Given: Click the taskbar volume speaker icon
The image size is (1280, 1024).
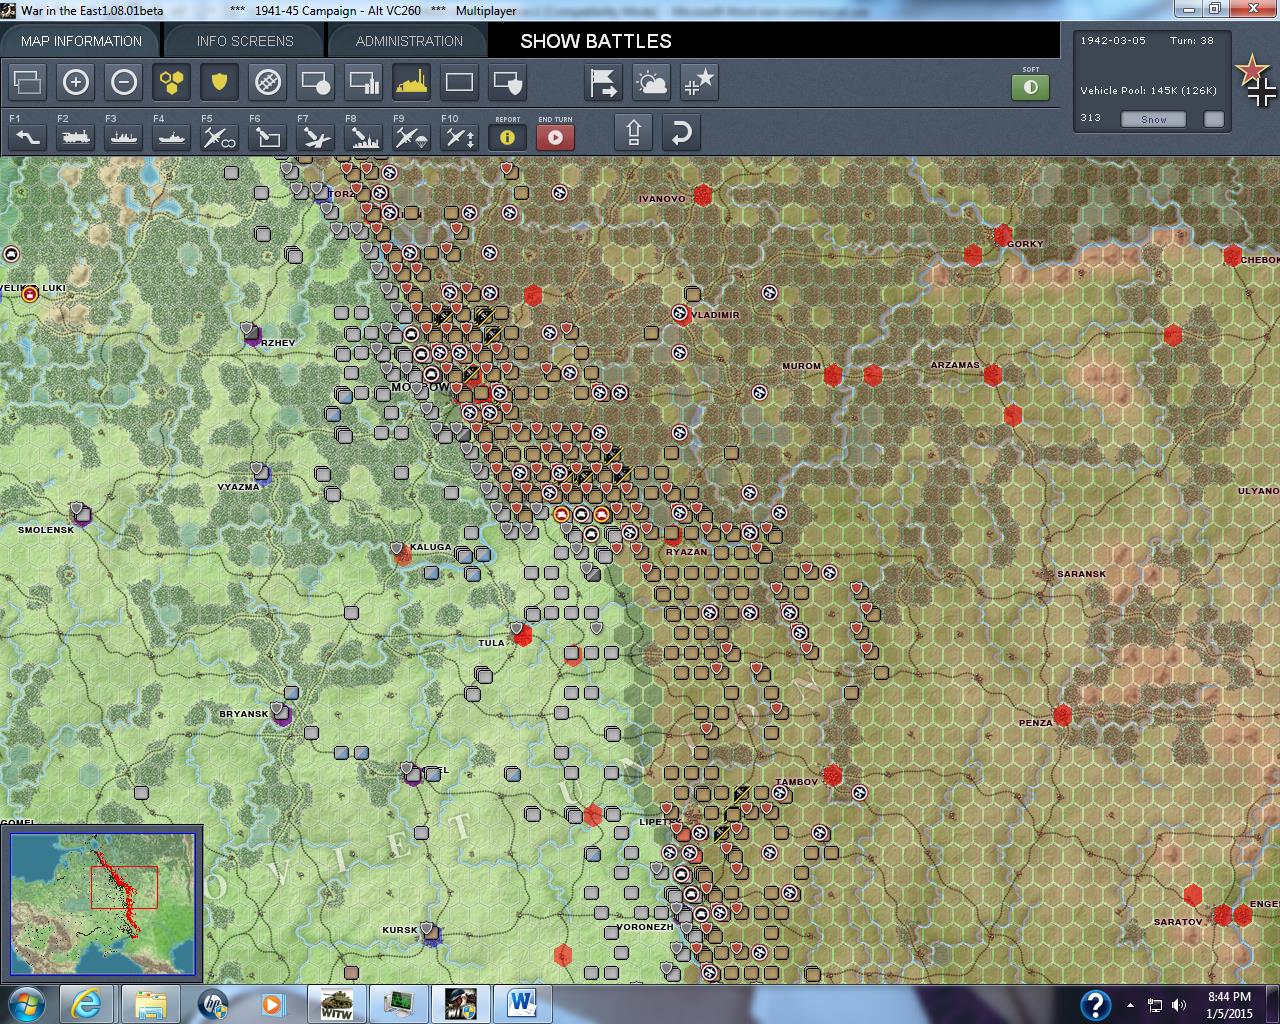Looking at the screenshot, I should [x=1179, y=1005].
